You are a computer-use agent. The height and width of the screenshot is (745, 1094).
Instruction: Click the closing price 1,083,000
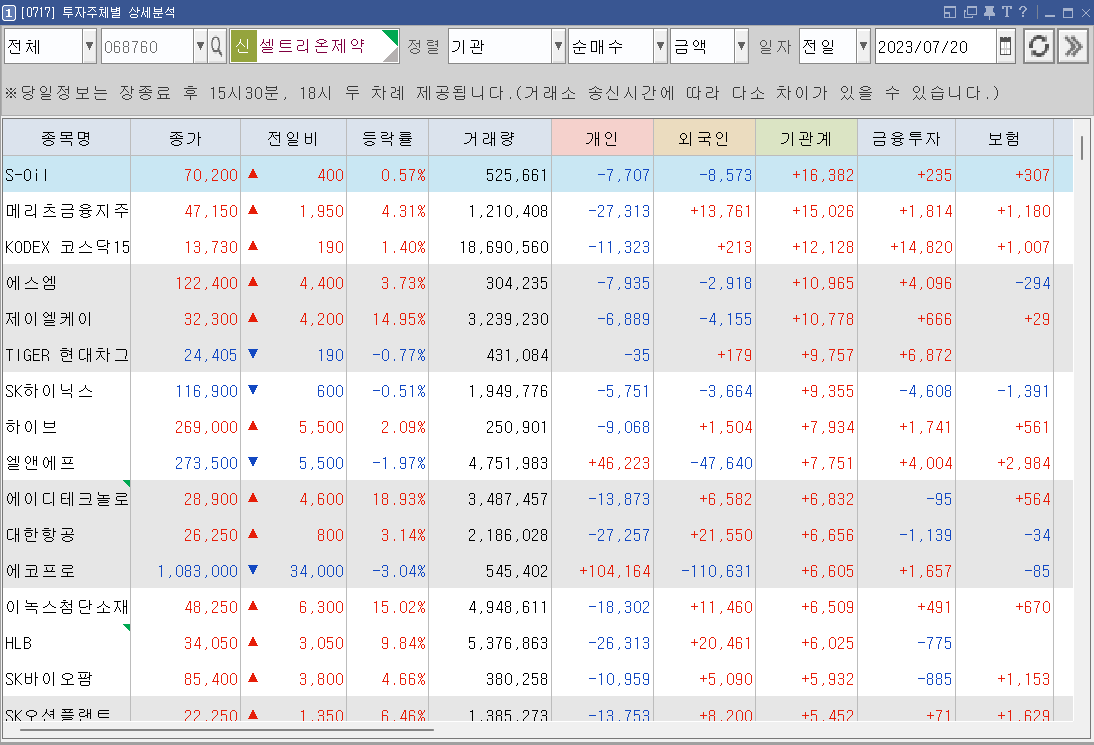click(197, 571)
